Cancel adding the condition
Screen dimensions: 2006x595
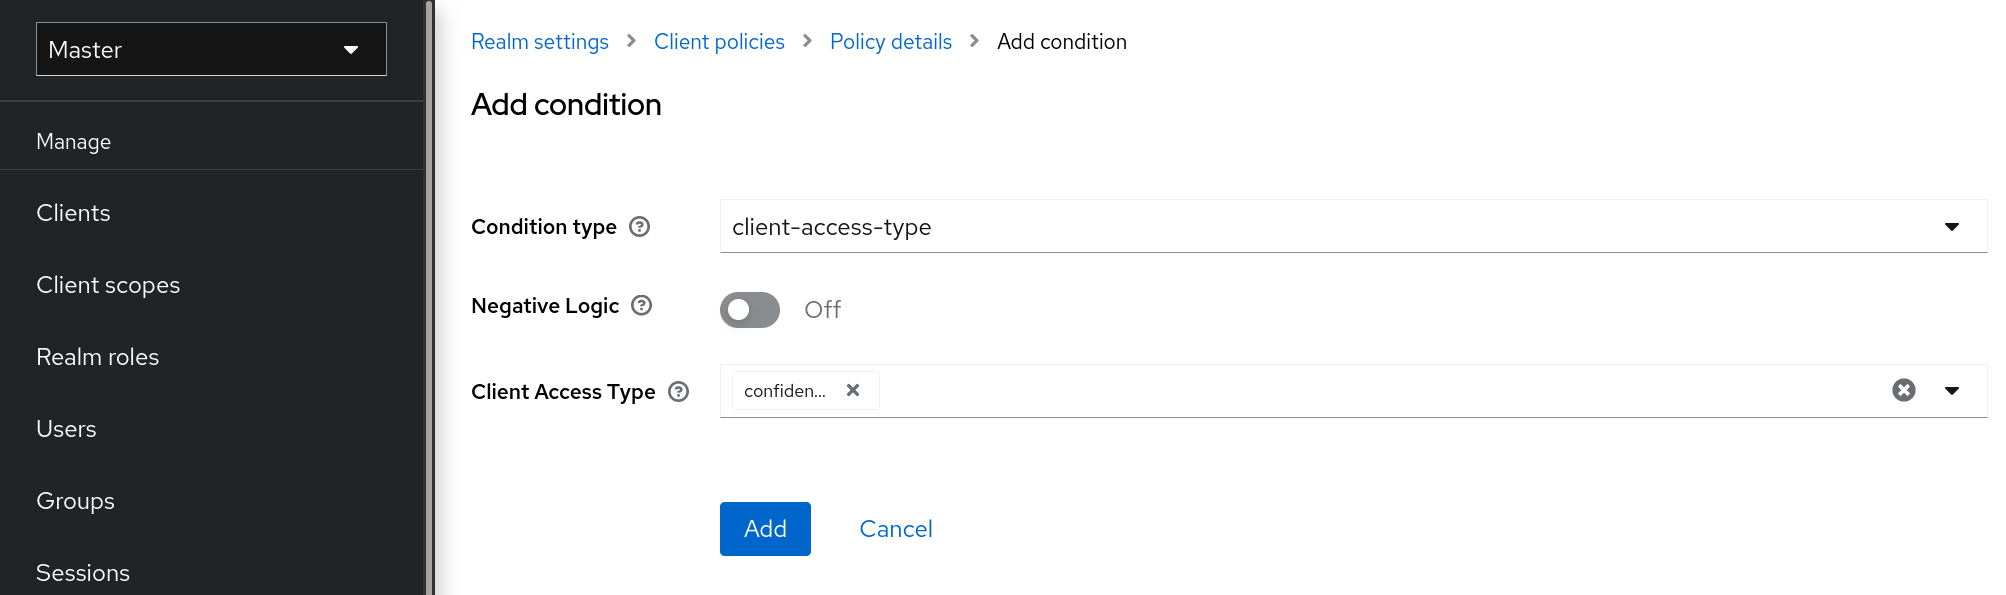point(895,528)
